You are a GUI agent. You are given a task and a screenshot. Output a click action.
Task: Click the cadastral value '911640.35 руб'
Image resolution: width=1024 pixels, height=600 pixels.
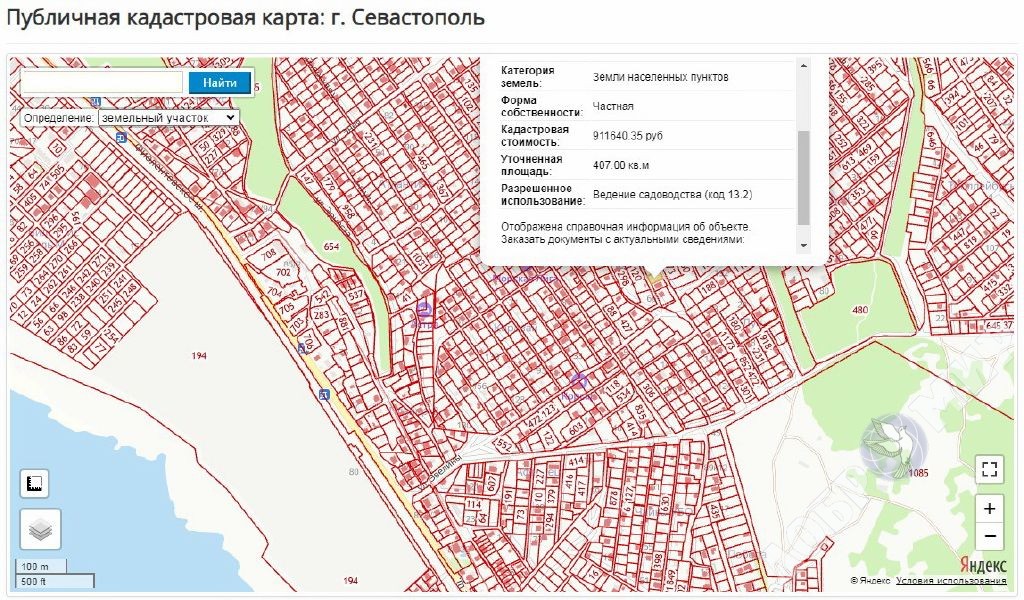pos(628,135)
